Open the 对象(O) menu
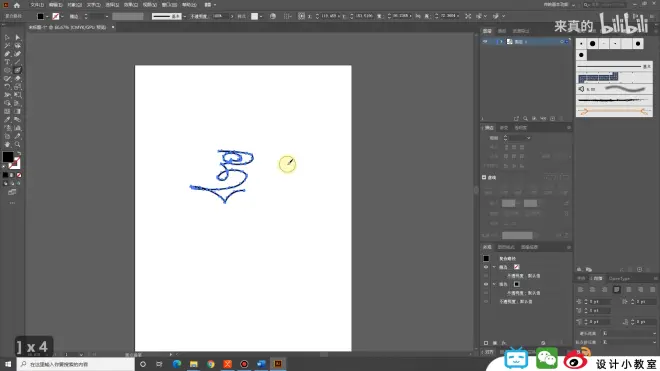 pyautogui.click(x=75, y=5)
